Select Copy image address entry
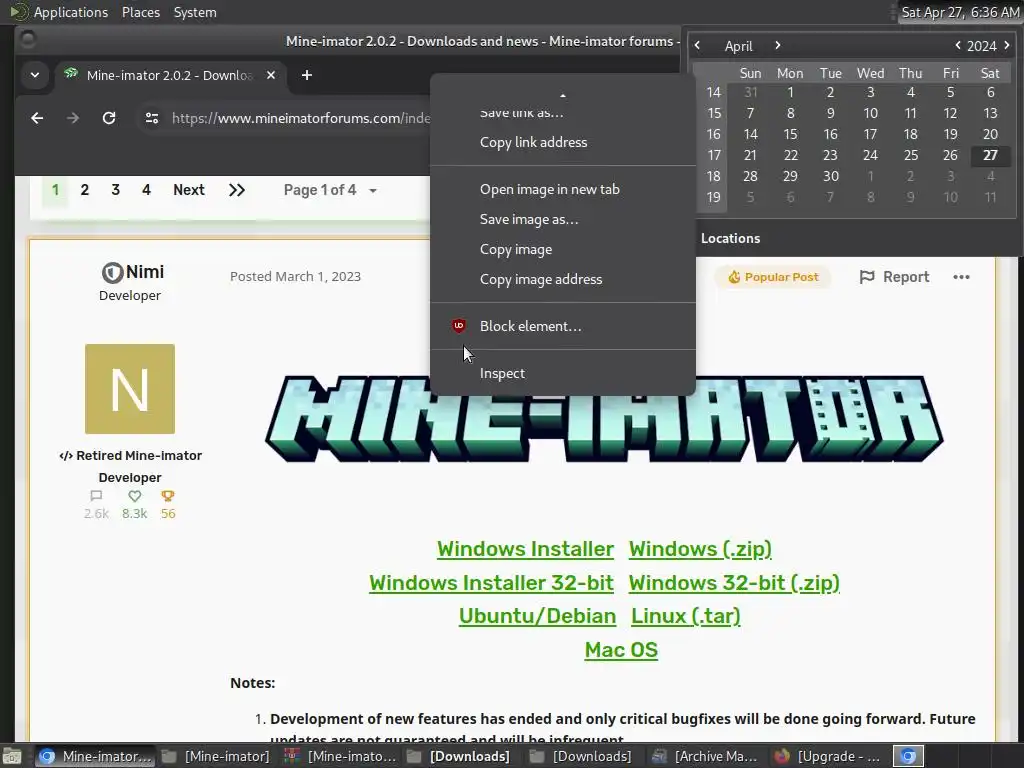 tap(562, 280)
